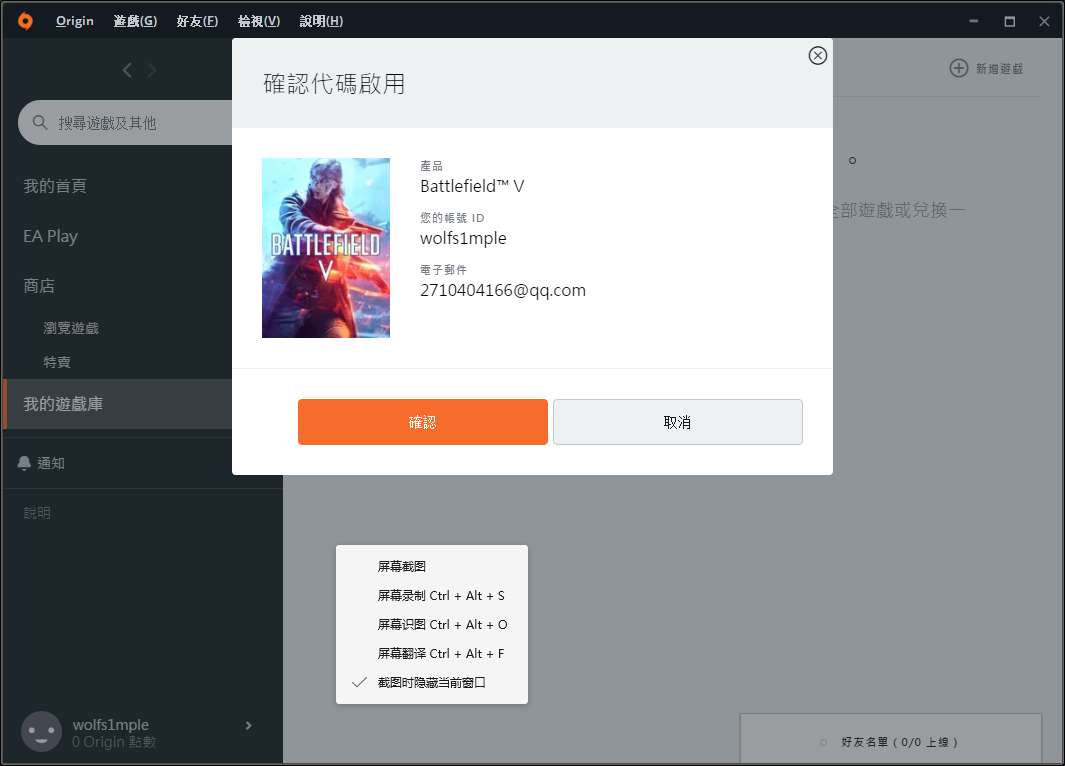Click the notification bell icon
The width and height of the screenshot is (1065, 766).
(24, 463)
